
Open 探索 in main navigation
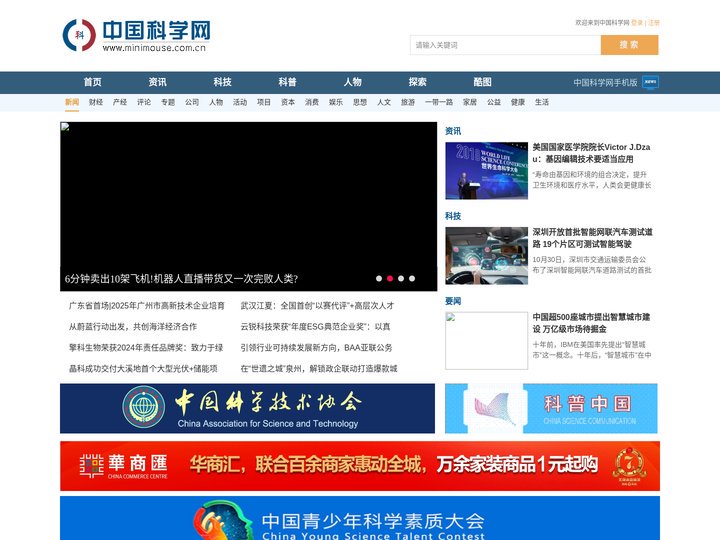click(417, 82)
